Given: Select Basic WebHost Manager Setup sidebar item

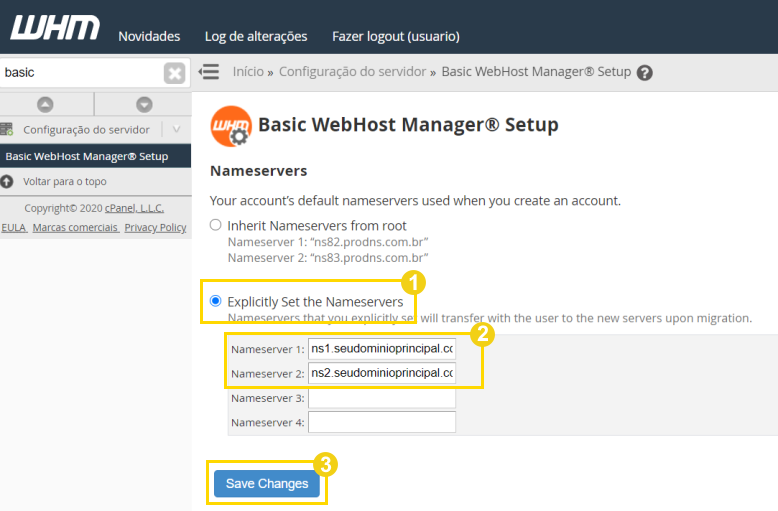Looking at the screenshot, I should [x=95, y=156].
